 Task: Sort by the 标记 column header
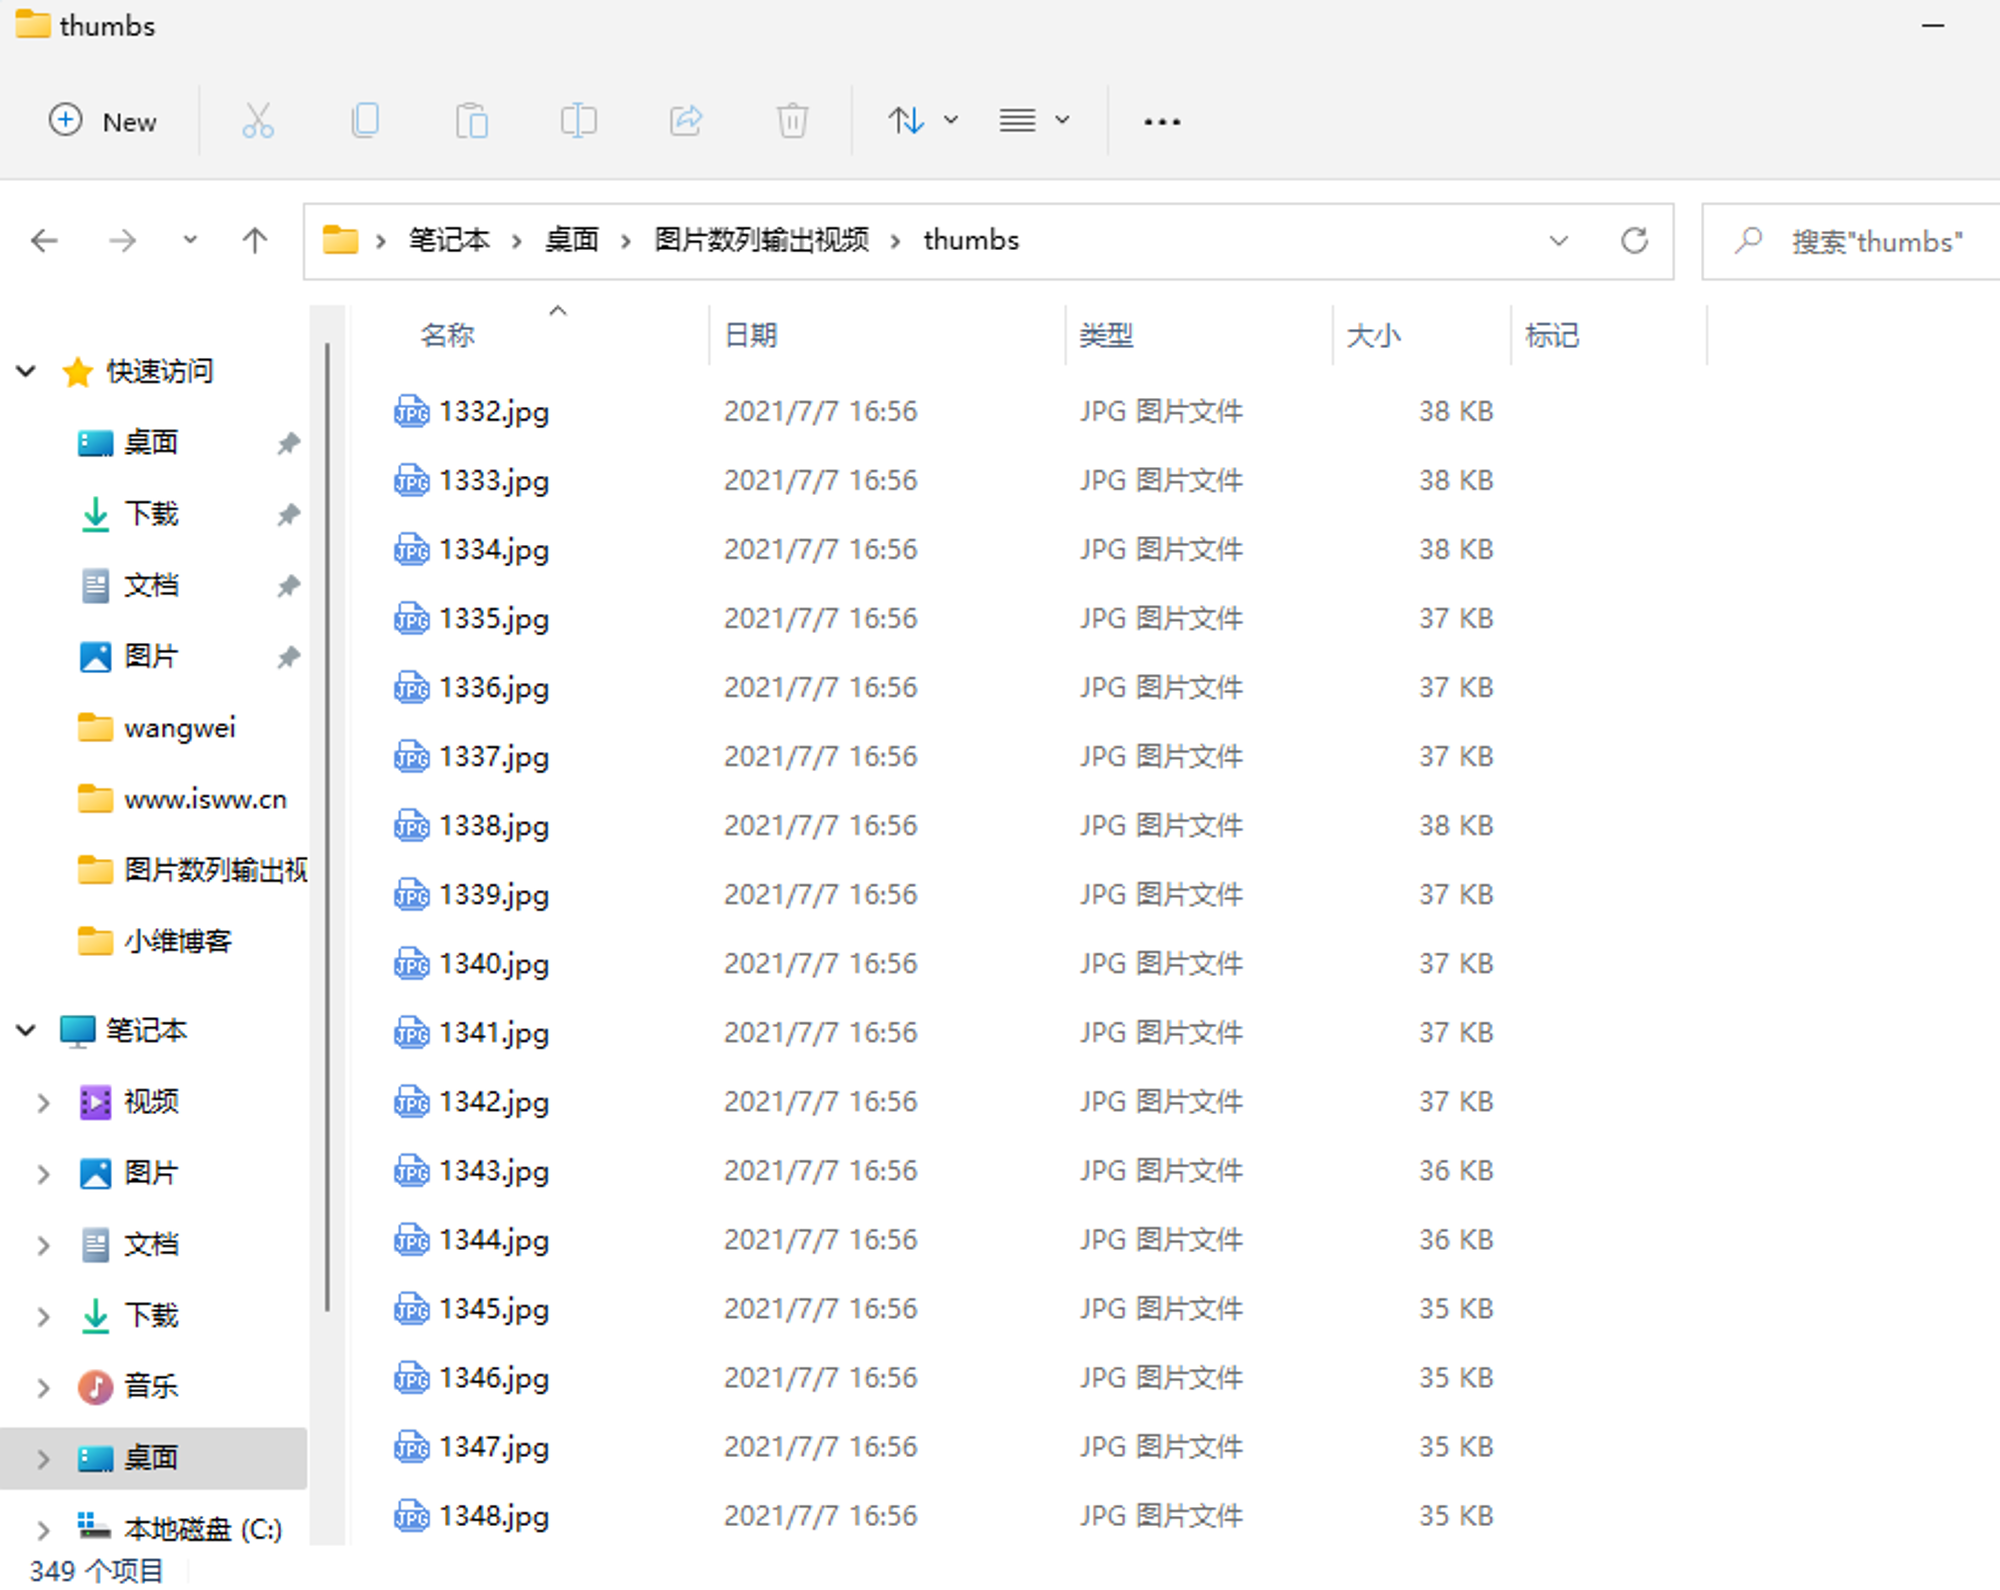1552,335
